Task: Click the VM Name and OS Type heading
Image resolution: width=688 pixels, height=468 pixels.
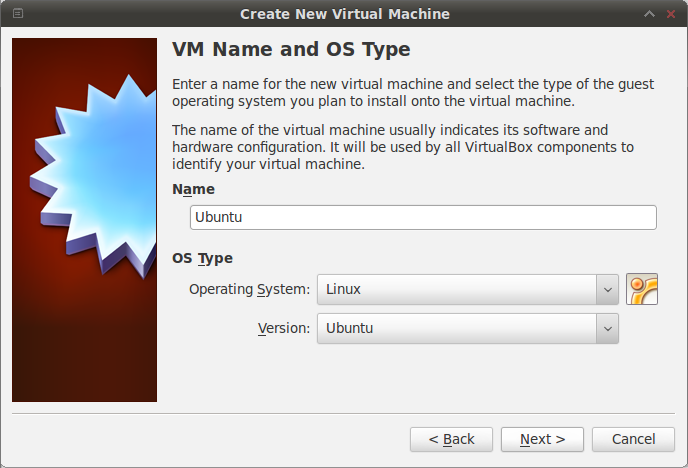Action: 291,50
